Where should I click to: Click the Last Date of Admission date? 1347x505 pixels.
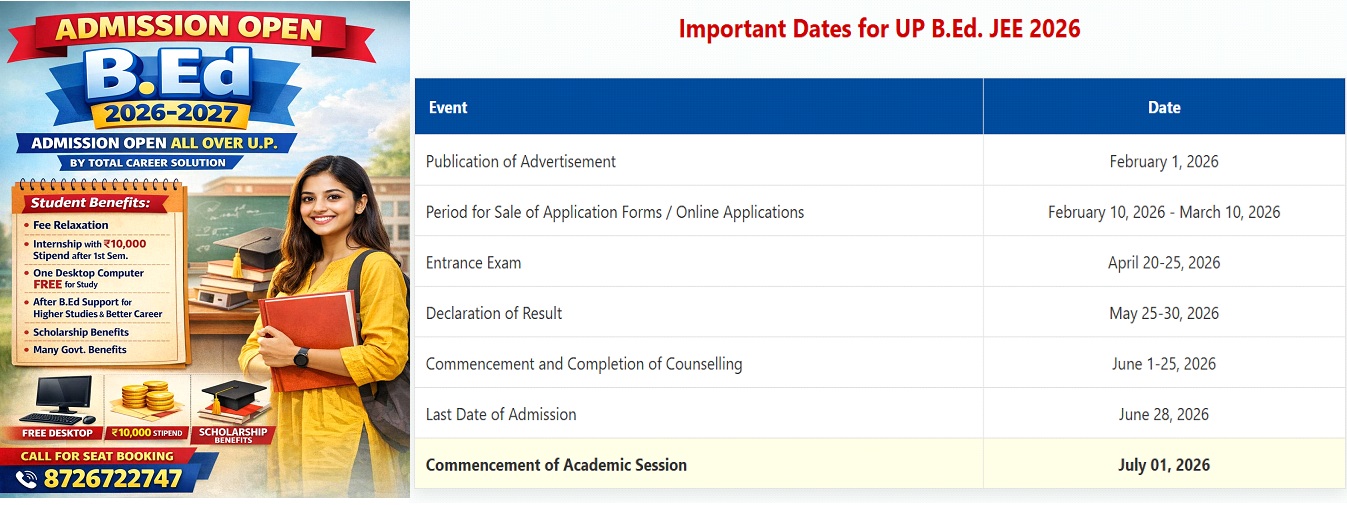pos(1164,414)
